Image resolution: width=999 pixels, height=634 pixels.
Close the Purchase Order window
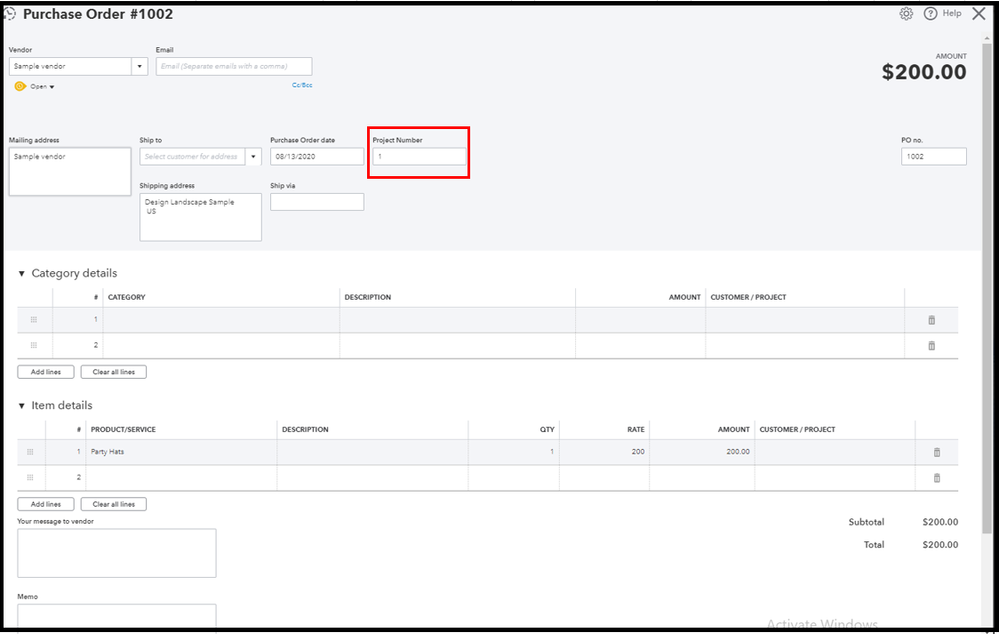click(979, 13)
